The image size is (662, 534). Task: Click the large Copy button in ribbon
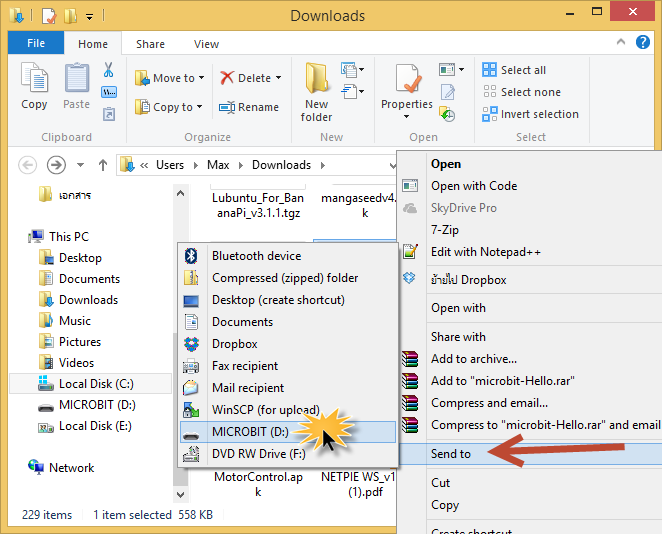pyautogui.click(x=34, y=86)
